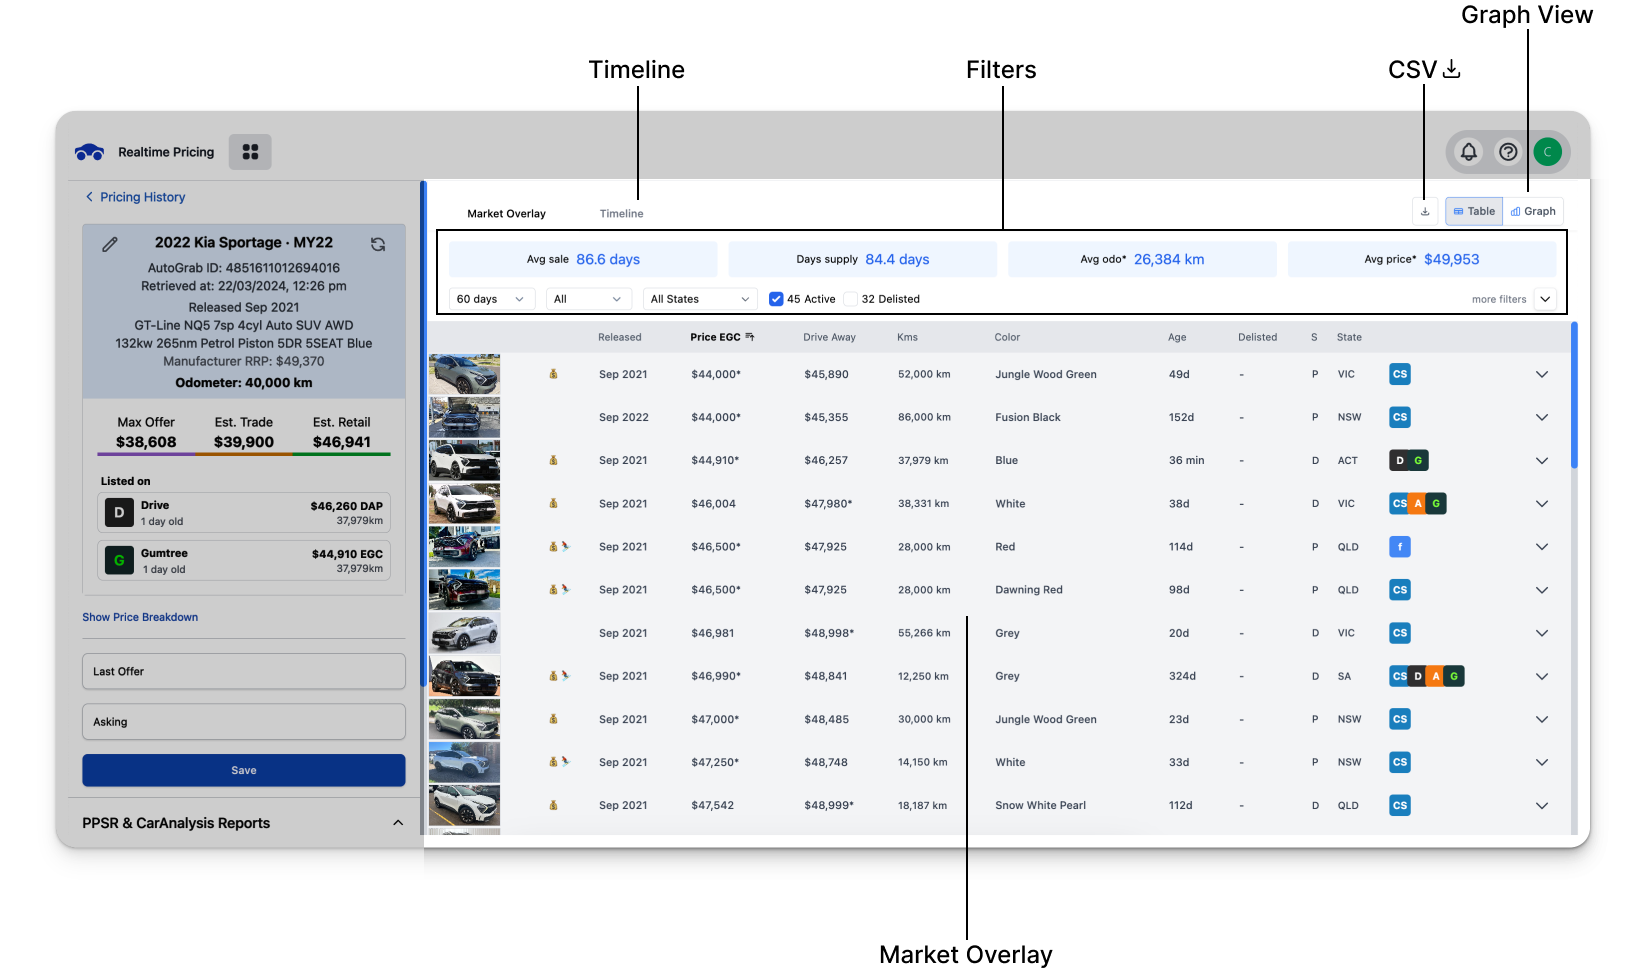Open Show Price Breakdown link

tap(140, 617)
